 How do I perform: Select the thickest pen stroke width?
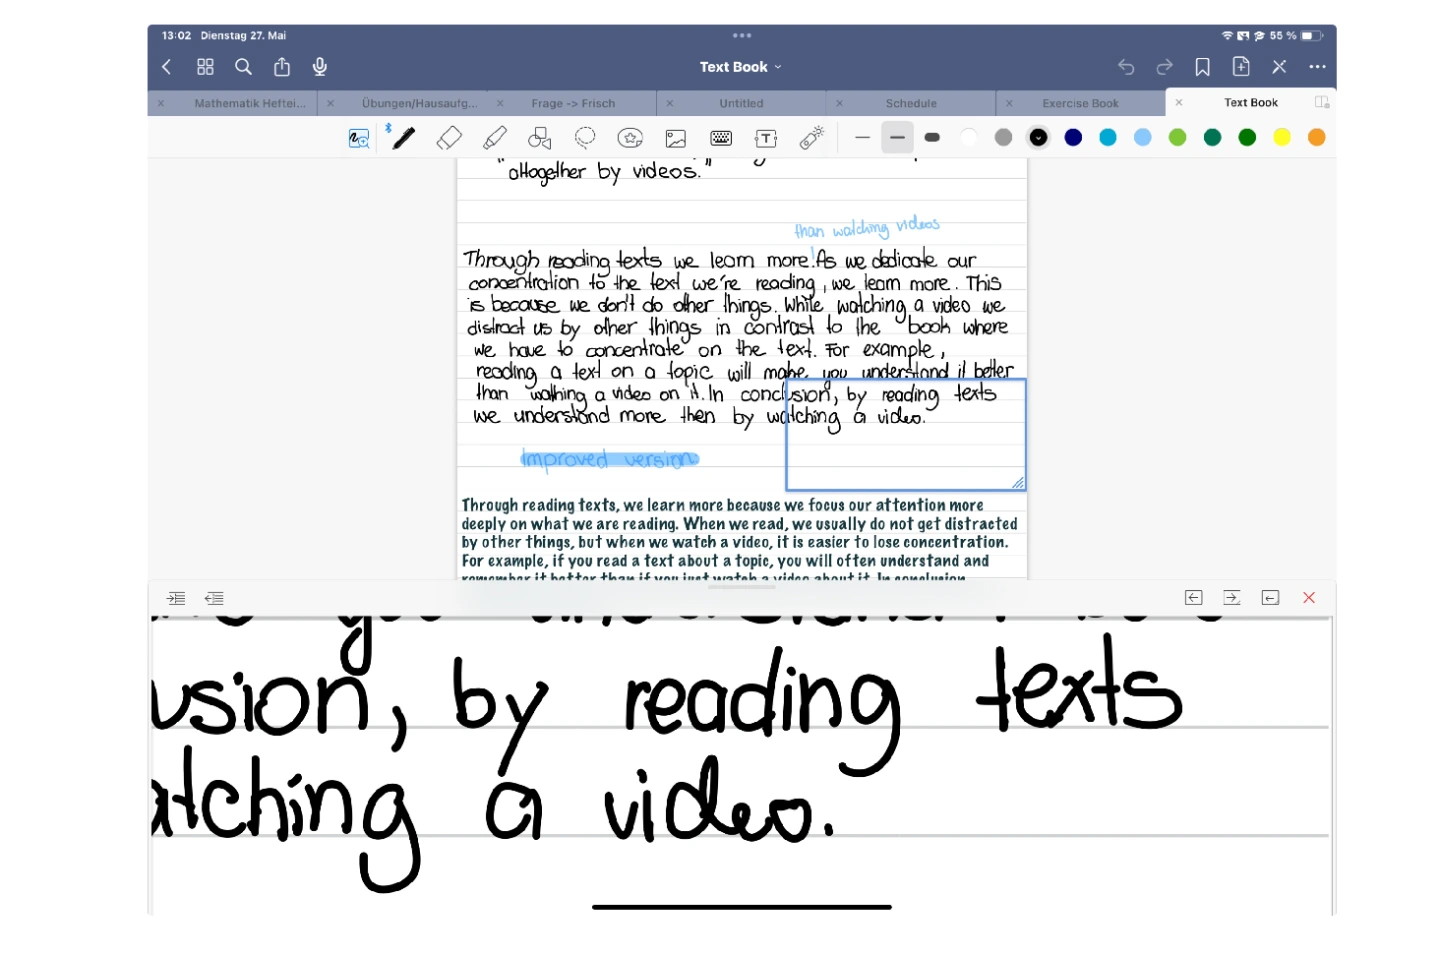coord(932,138)
